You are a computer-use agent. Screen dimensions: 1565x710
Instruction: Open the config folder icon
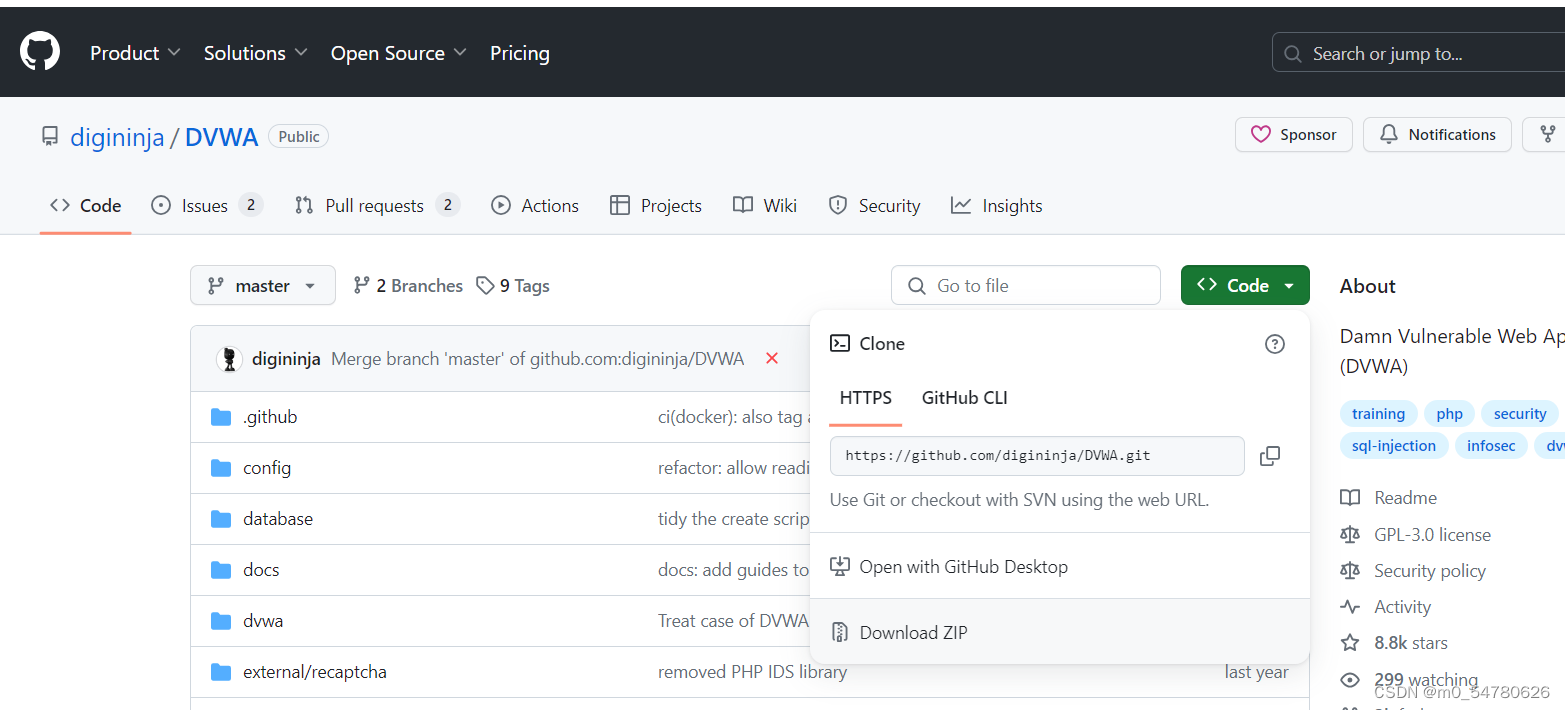tap(221, 467)
